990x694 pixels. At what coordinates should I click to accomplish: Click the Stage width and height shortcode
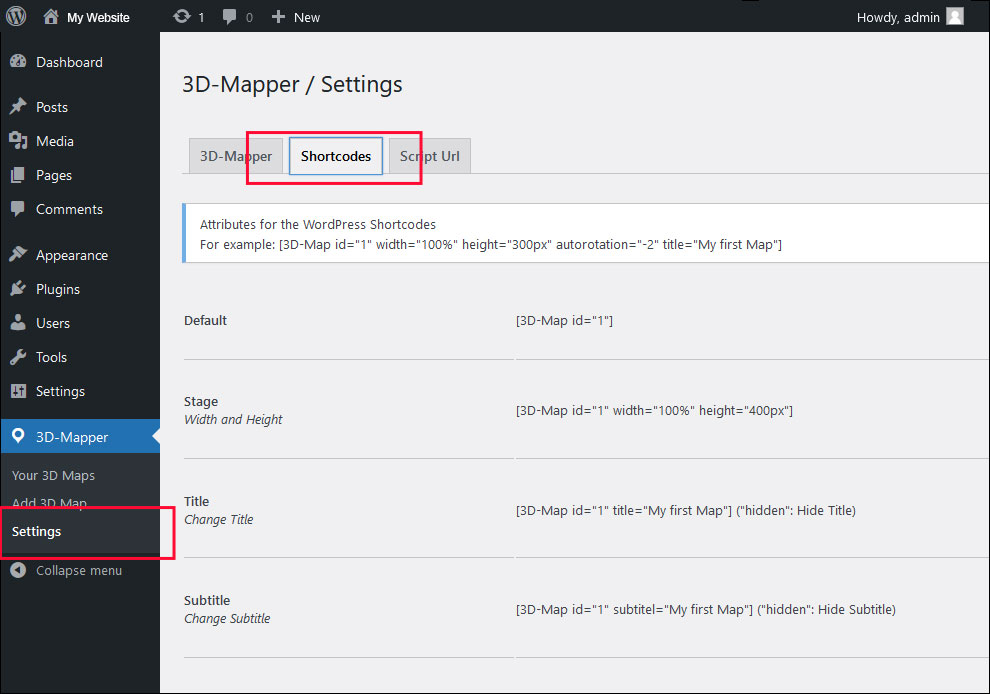coord(654,410)
